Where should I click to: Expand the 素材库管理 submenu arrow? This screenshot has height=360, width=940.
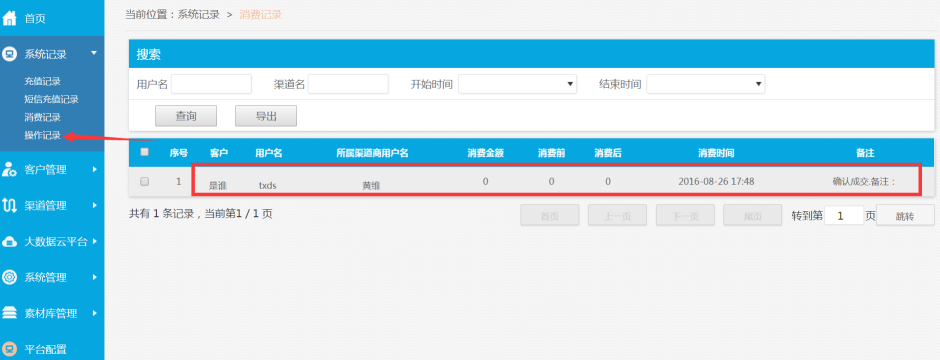[x=95, y=313]
